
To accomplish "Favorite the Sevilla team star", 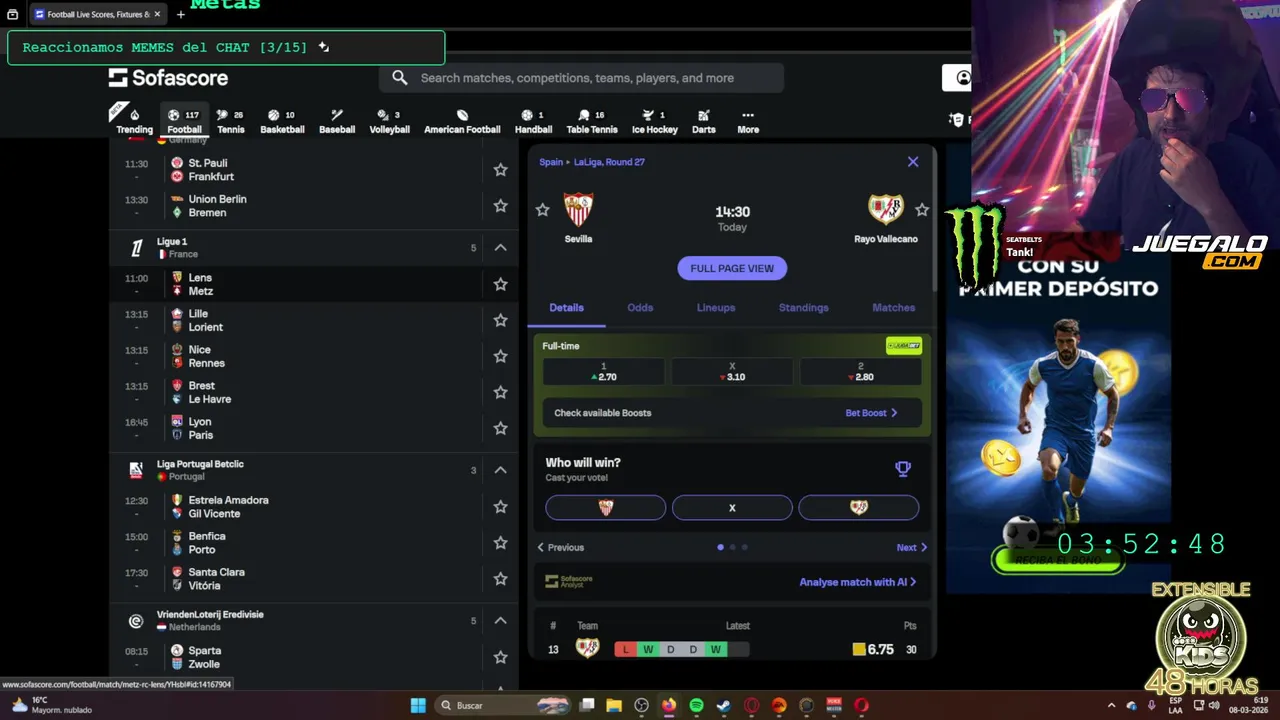I will click(x=542, y=210).
